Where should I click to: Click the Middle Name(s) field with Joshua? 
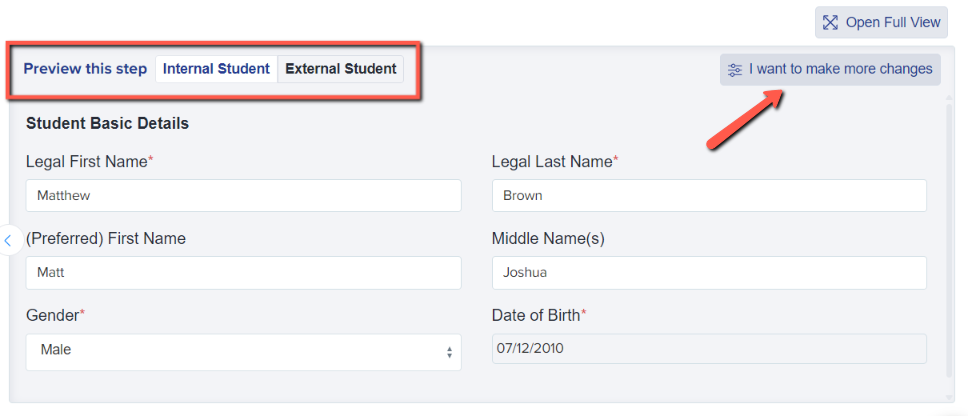pyautogui.click(x=709, y=272)
